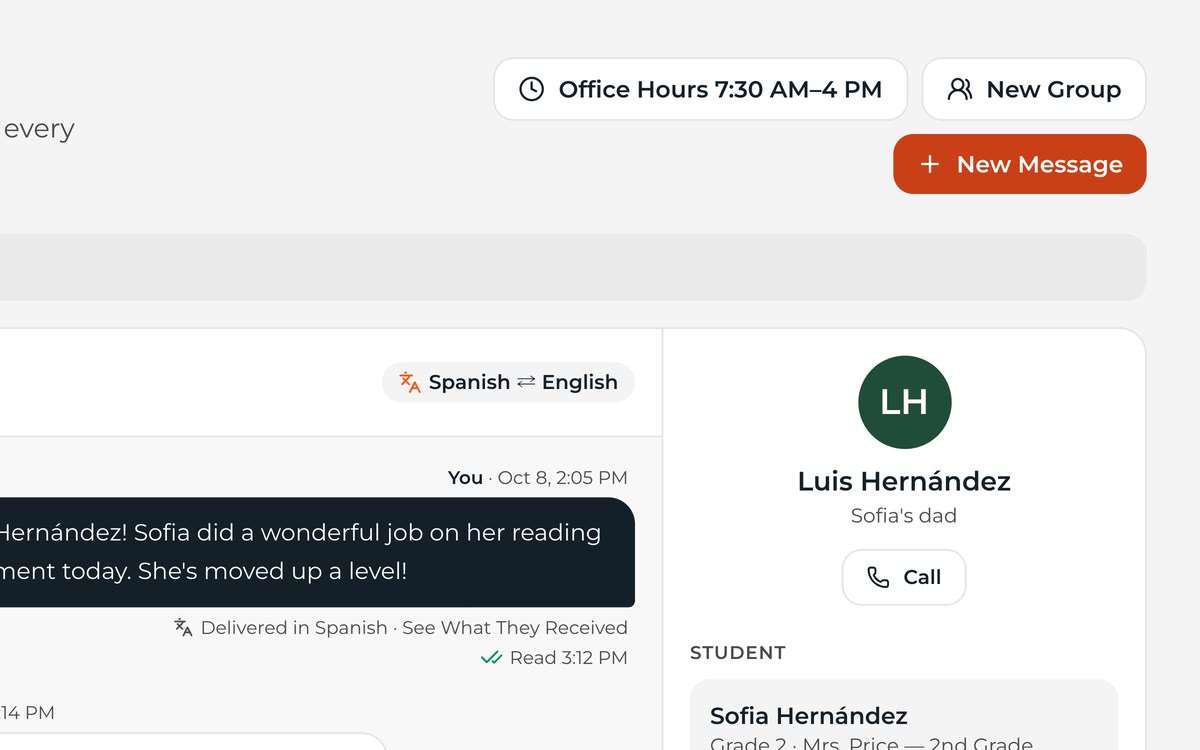Click the translate icon beside 'Delivered in Spanish'
This screenshot has width=1200, height=750.
[x=183, y=627]
